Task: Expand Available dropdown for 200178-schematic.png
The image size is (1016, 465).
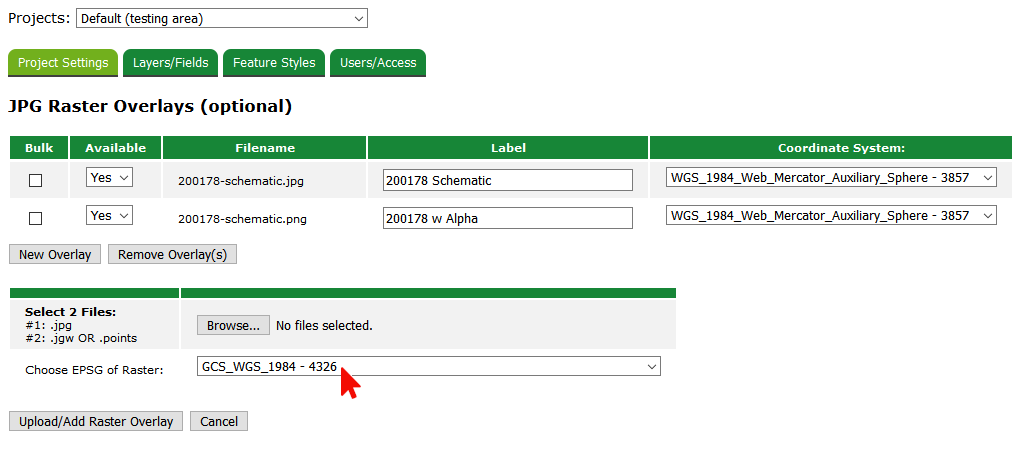Action: tap(109, 215)
